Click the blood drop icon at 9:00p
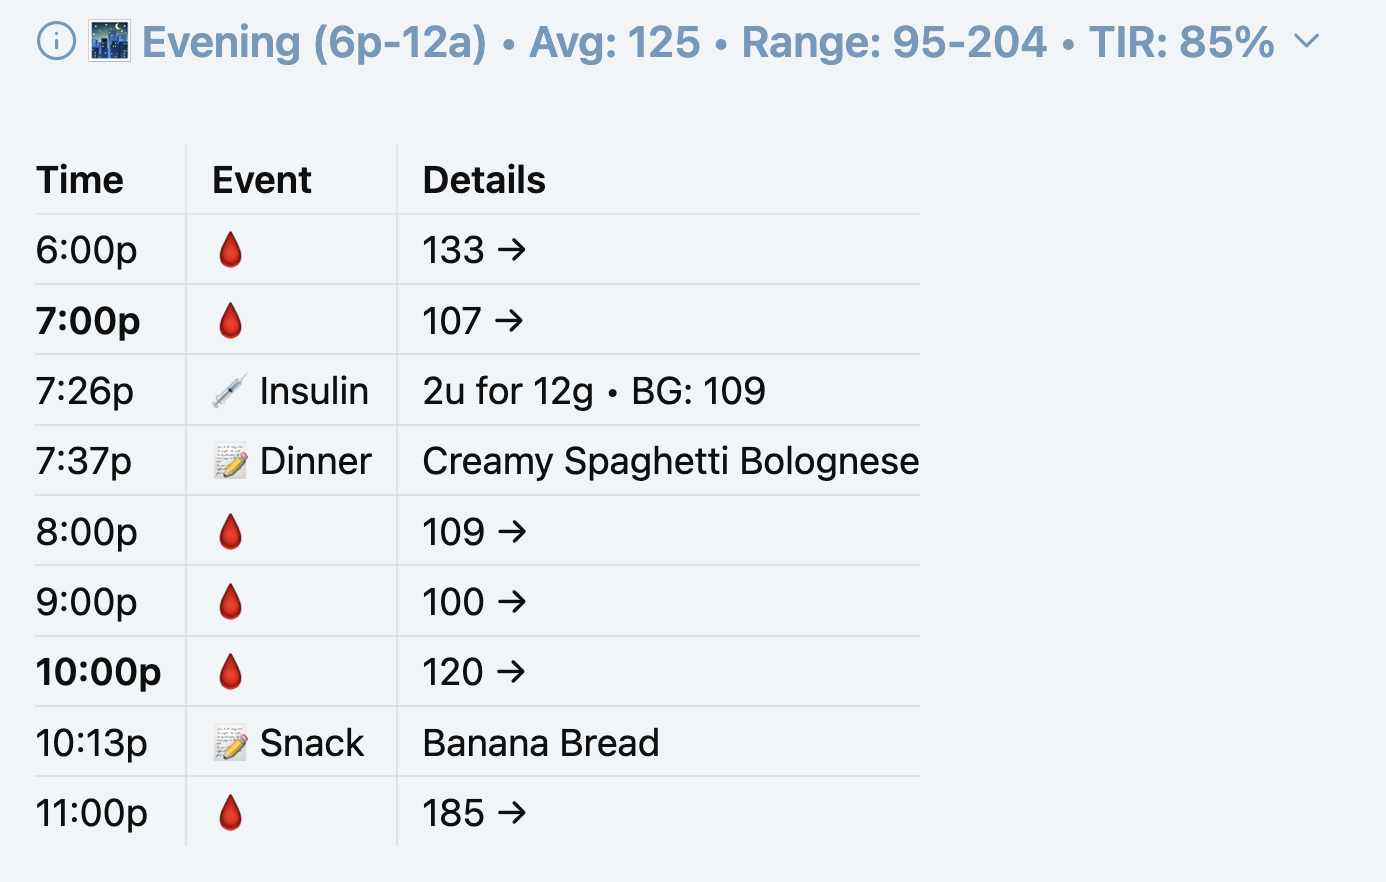The image size is (1386, 882). pyautogui.click(x=230, y=602)
